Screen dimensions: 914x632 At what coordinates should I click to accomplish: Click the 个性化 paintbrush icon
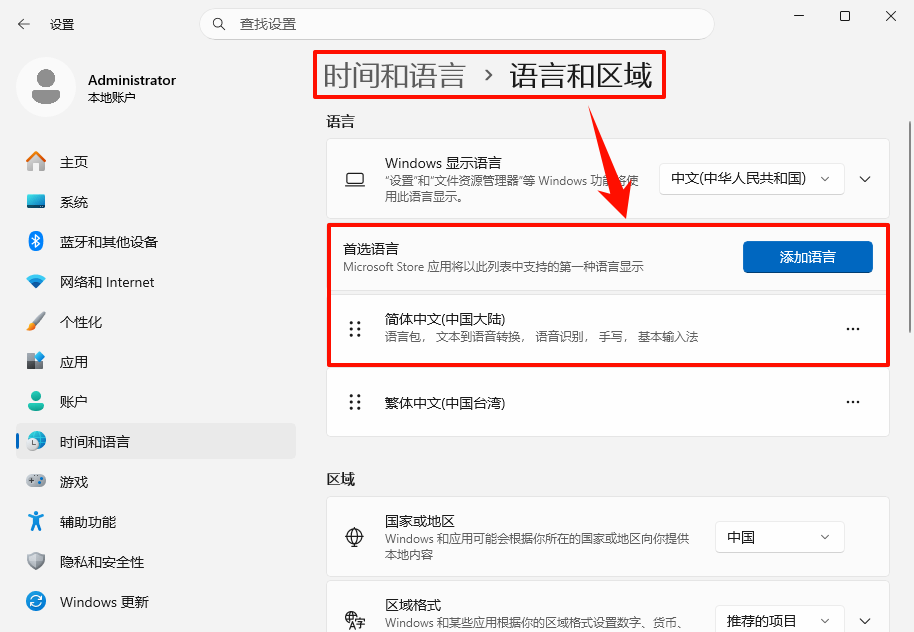point(36,321)
